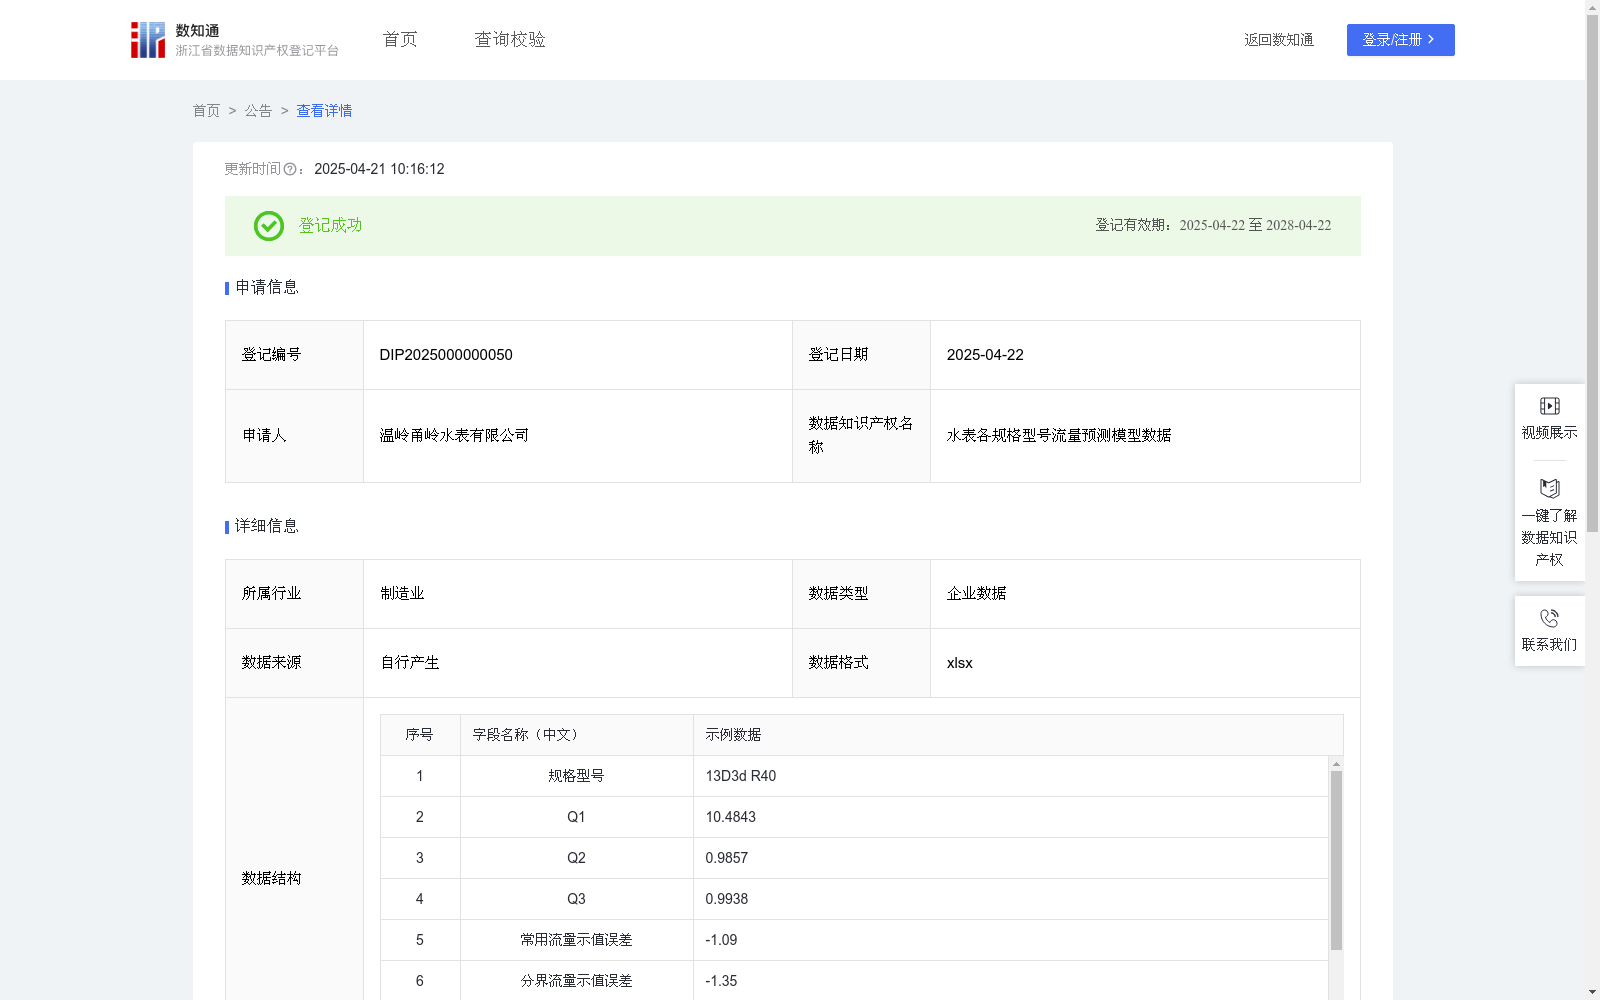
Task: Open the 首页 navigation menu item
Action: tap(398, 39)
